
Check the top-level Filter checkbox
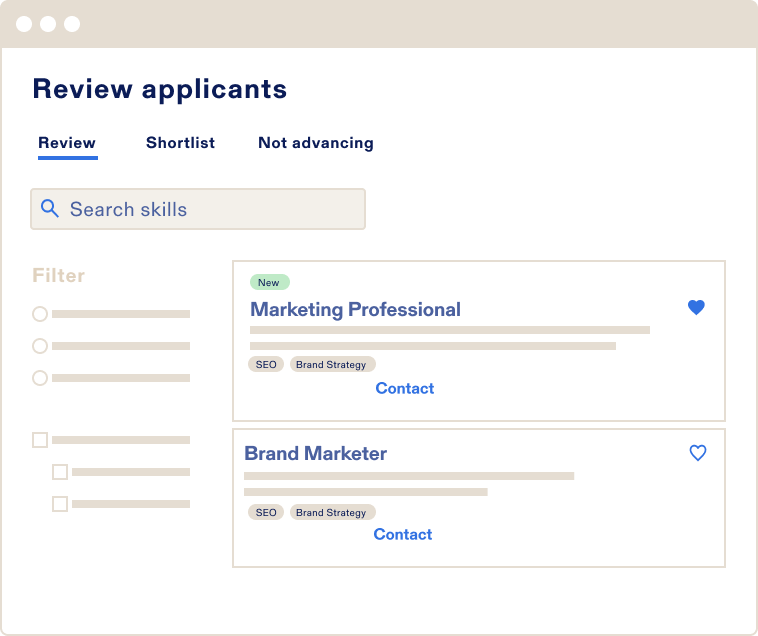point(40,440)
